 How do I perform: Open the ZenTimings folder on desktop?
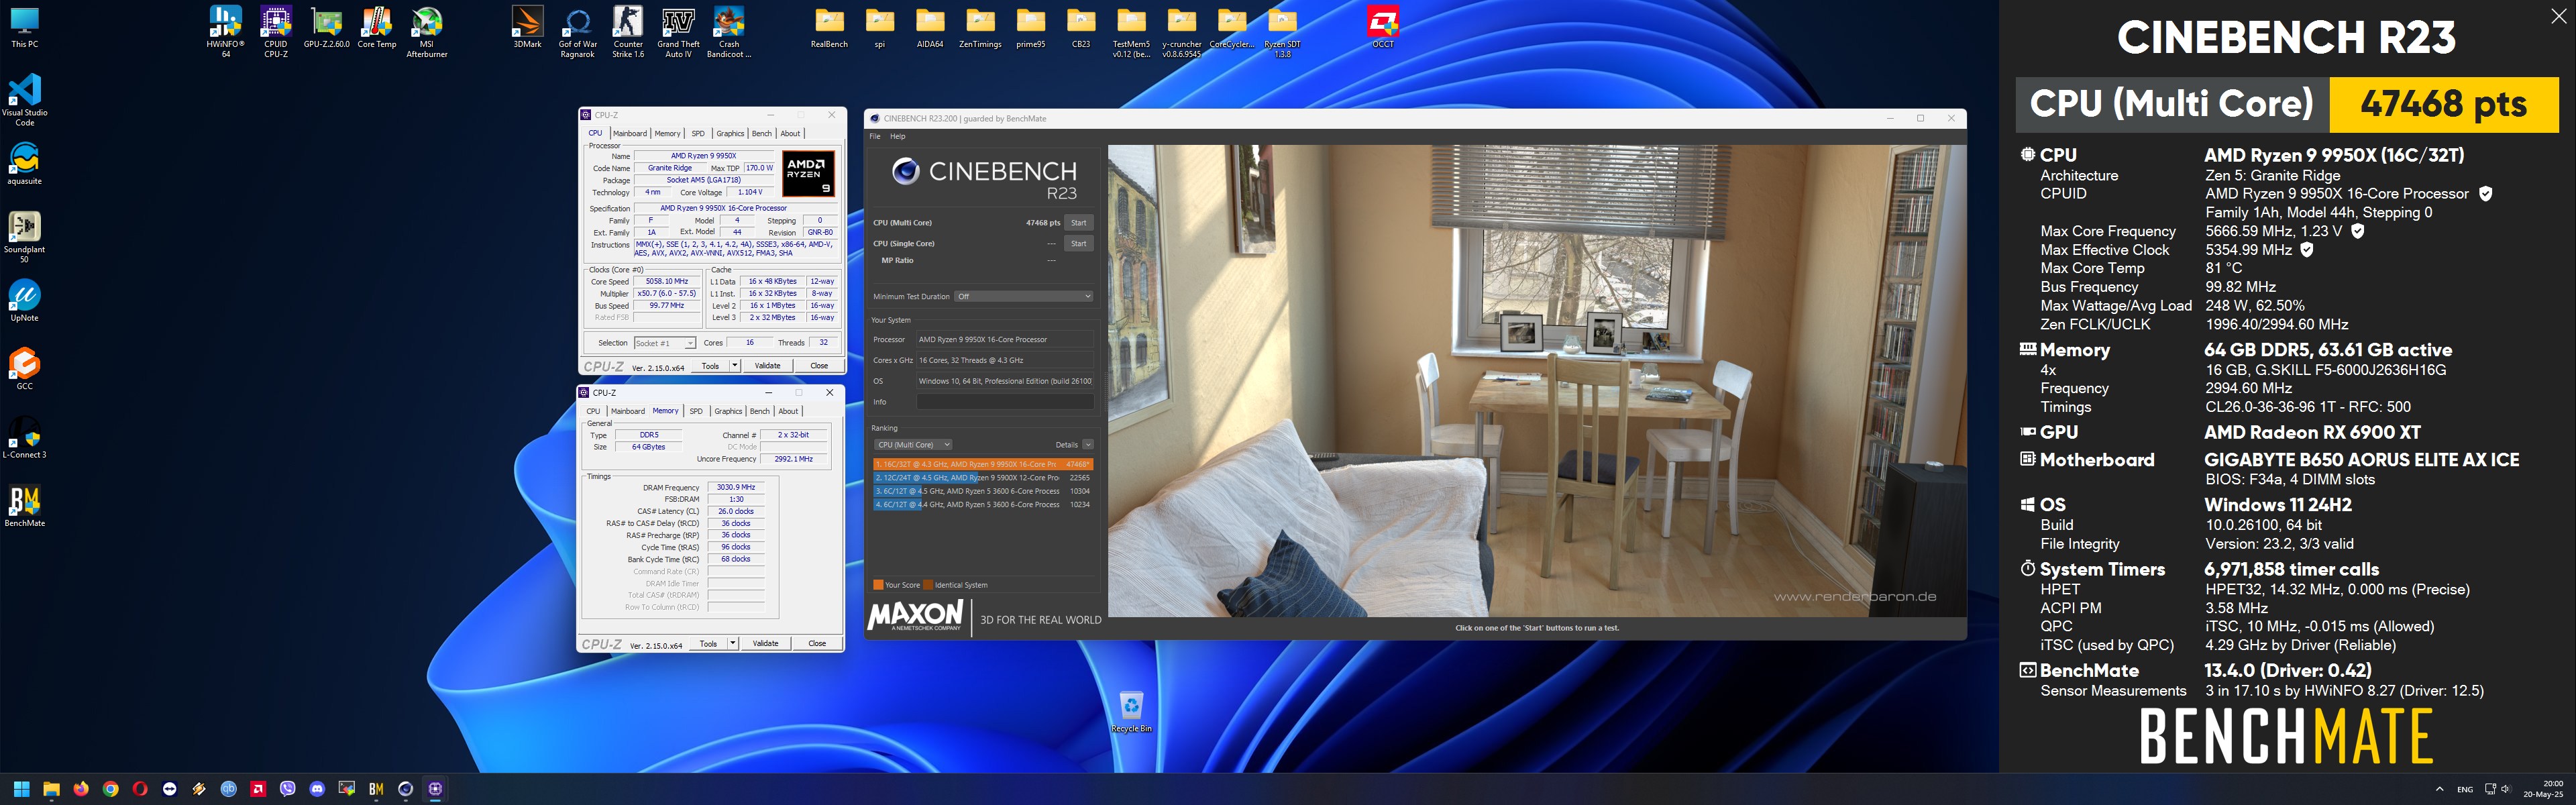pyautogui.click(x=980, y=27)
